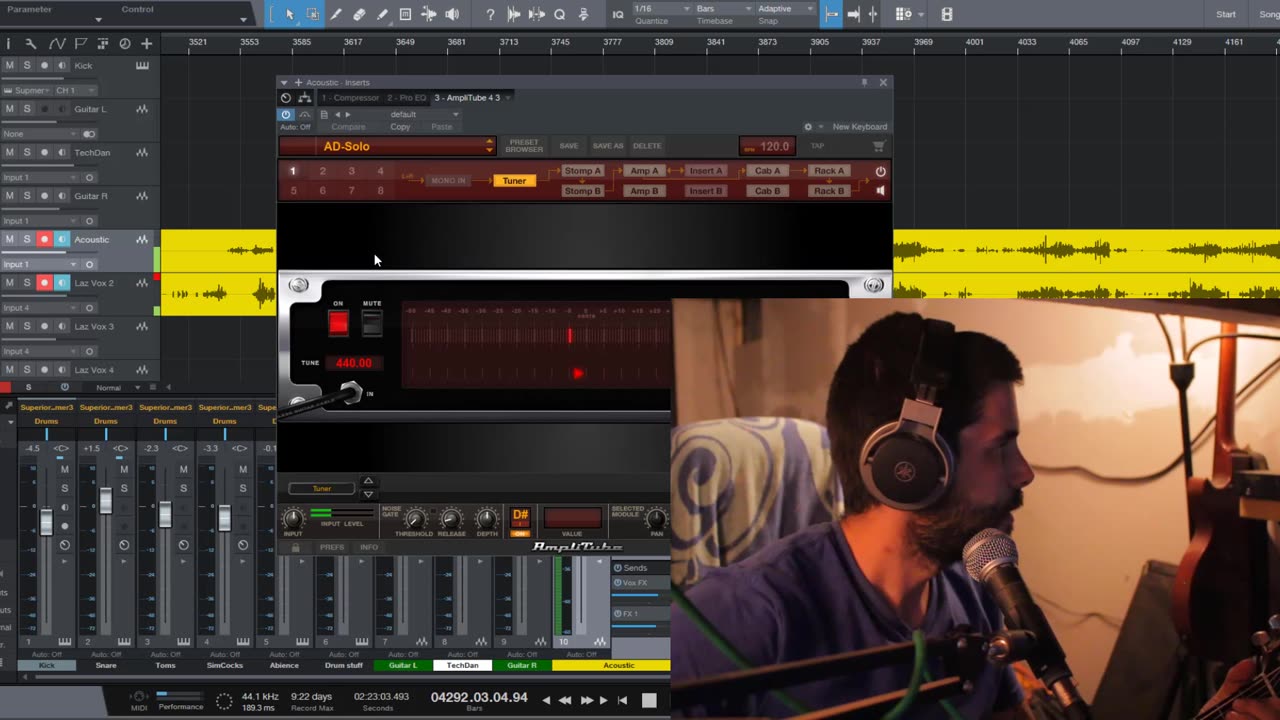The image size is (1280, 720).
Task: Click the Add Track plus icon
Action: 146,43
